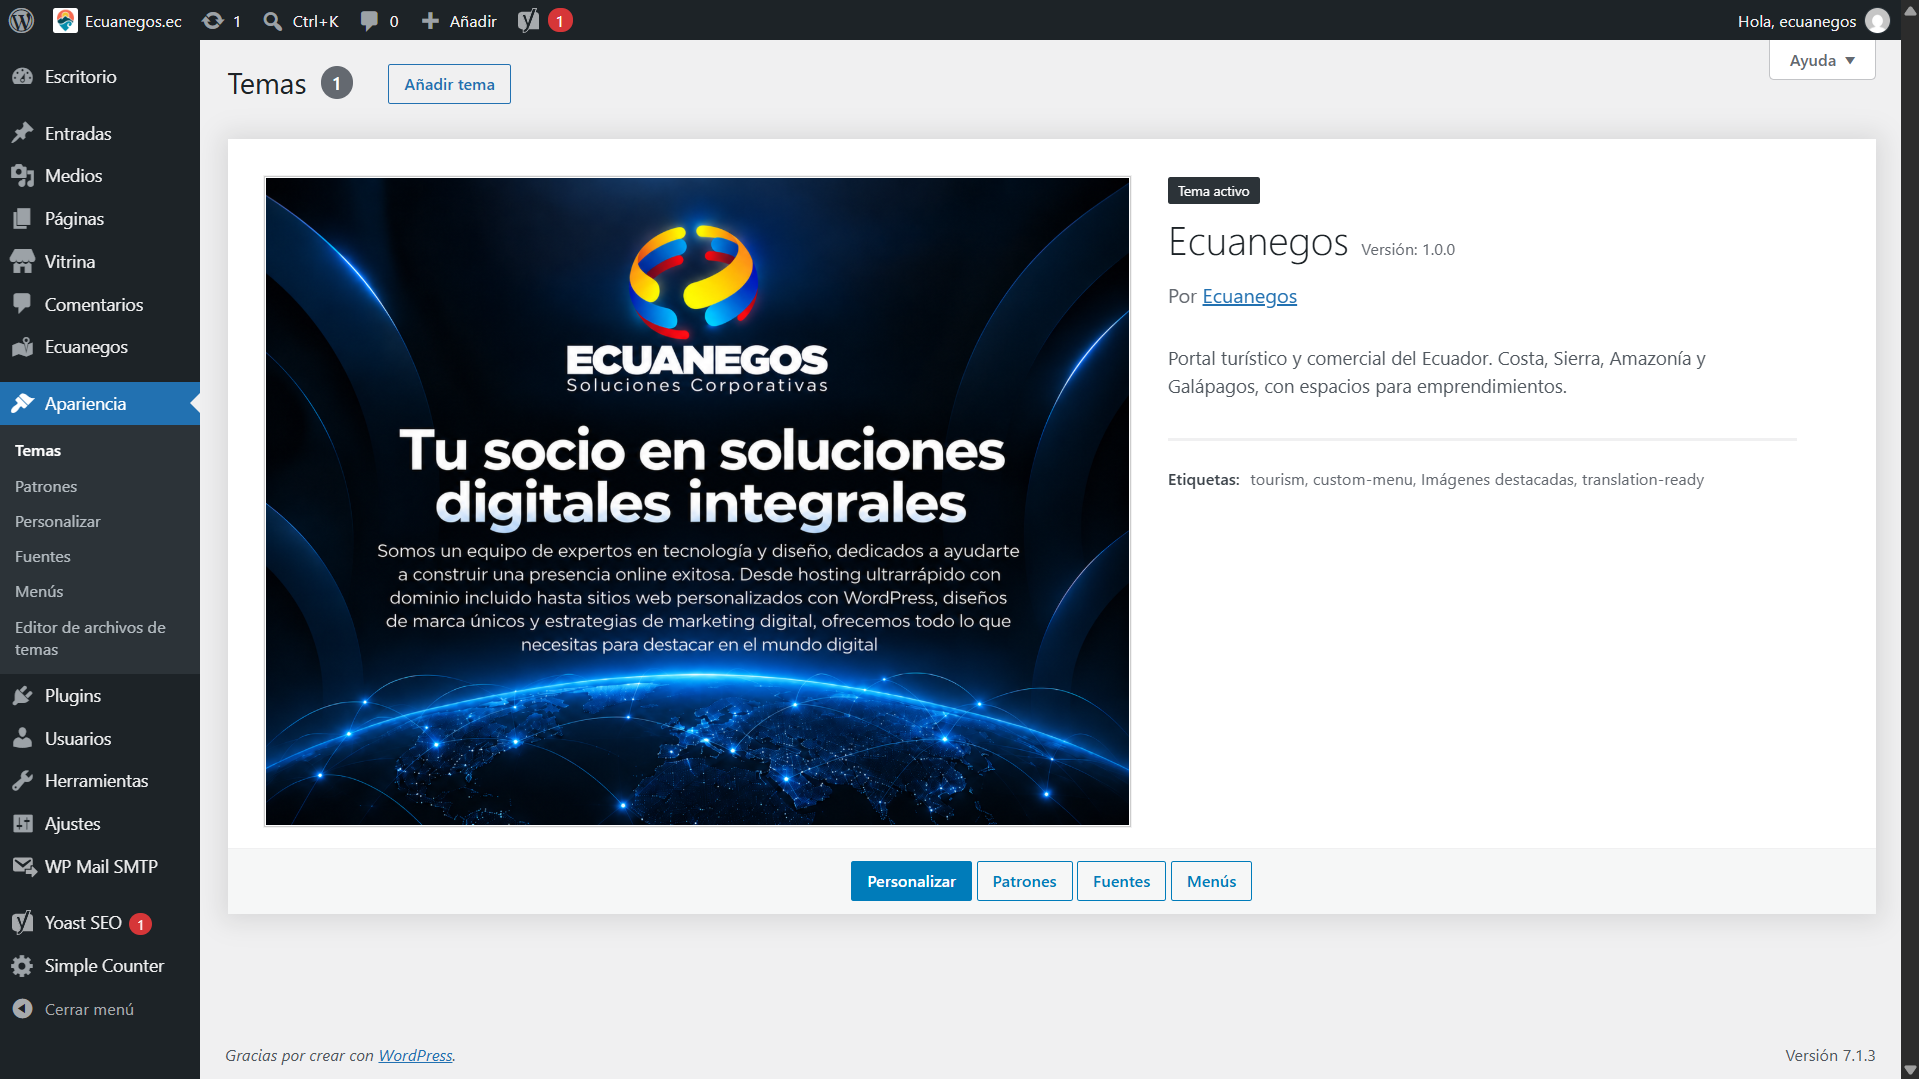Open the Ecuanegos author link

[1249, 296]
